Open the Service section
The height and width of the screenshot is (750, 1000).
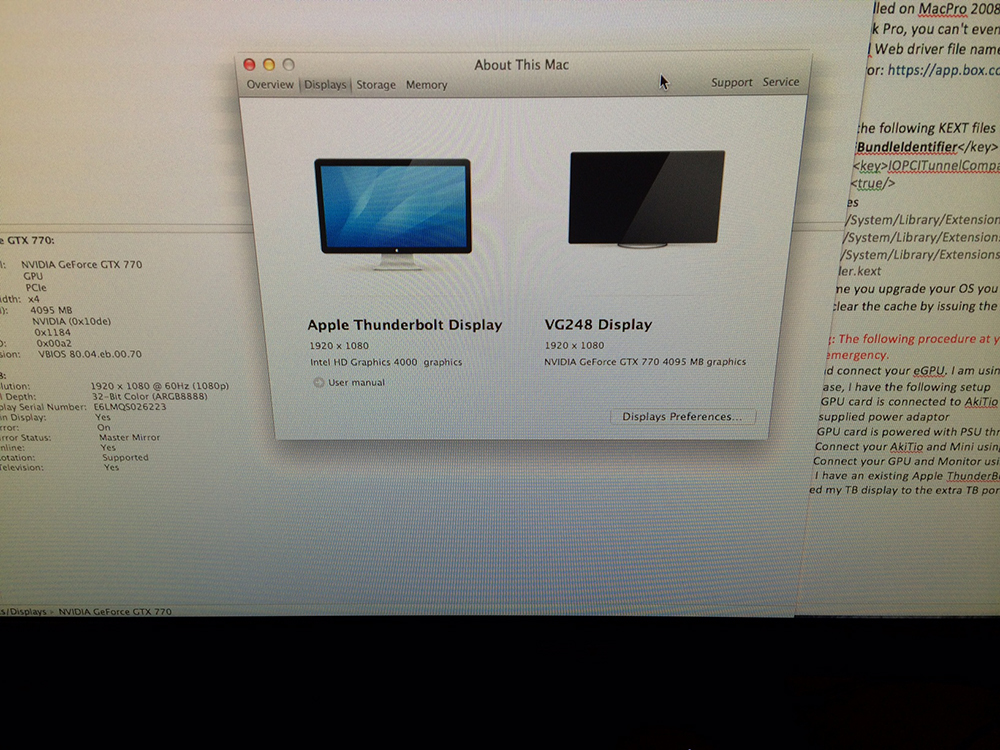pos(781,82)
